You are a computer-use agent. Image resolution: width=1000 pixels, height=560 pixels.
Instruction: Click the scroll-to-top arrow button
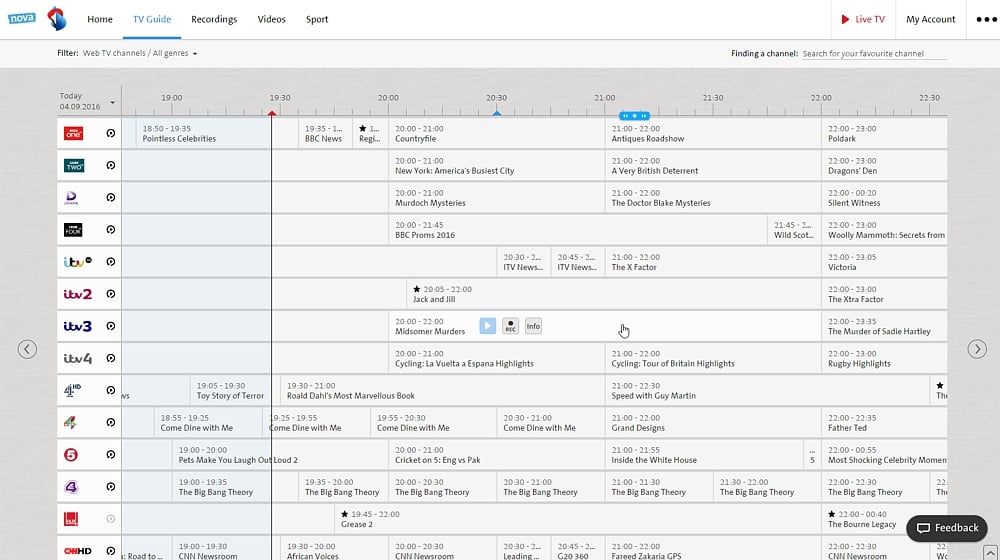pos(990,552)
